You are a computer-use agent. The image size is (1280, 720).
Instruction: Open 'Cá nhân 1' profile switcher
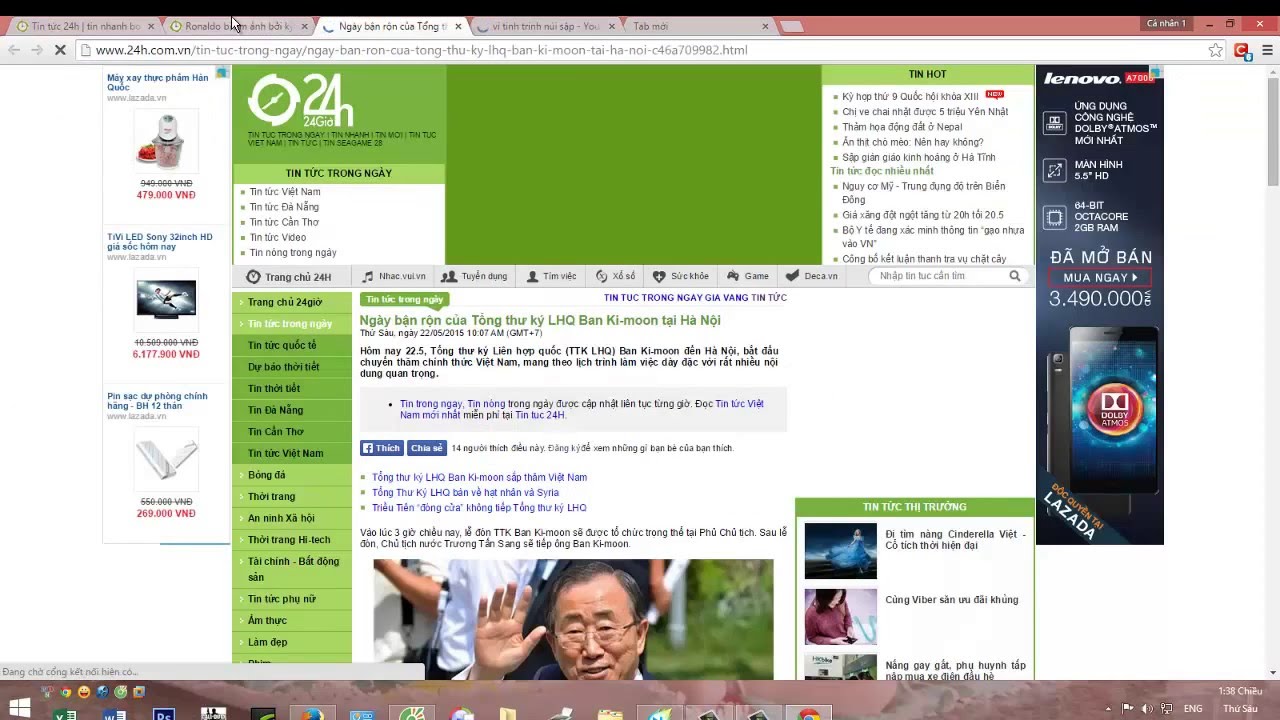click(x=1166, y=24)
